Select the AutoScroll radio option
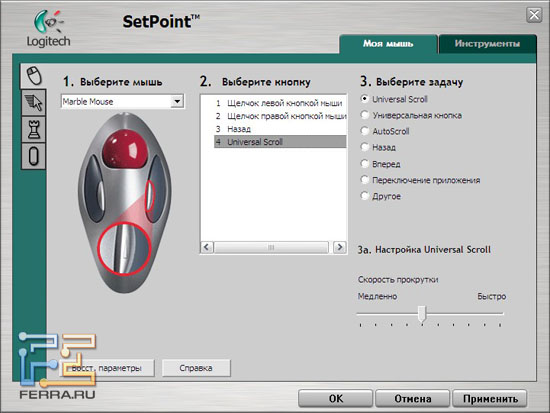The width and height of the screenshot is (550, 413). pyautogui.click(x=365, y=131)
